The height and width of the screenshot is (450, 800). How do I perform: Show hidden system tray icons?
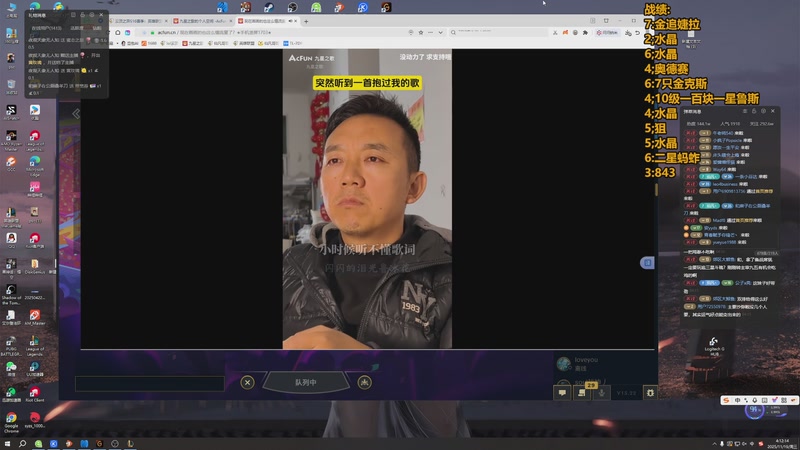tap(714, 444)
